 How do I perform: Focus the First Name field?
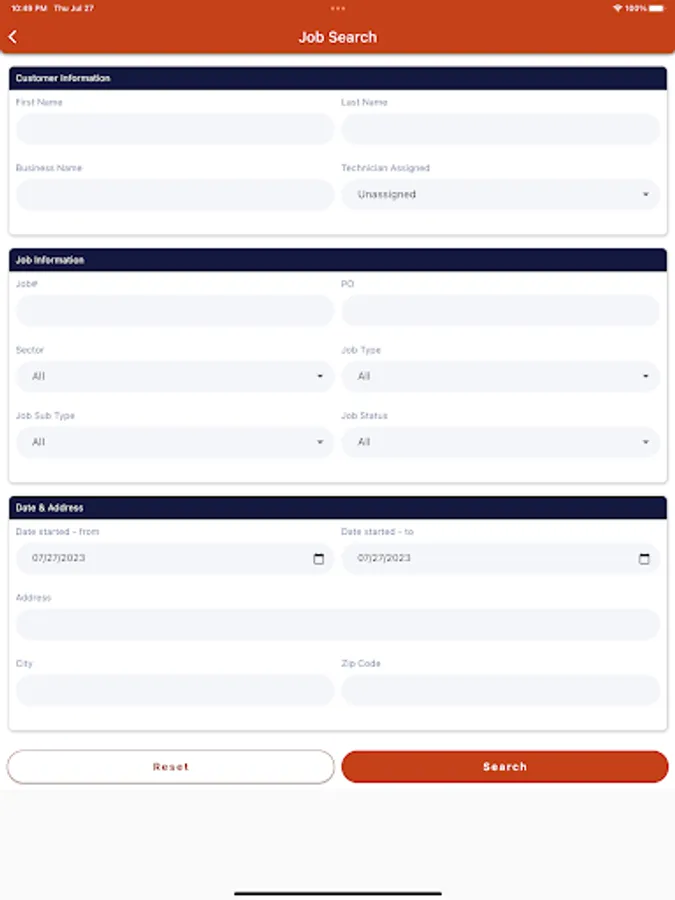coord(175,129)
